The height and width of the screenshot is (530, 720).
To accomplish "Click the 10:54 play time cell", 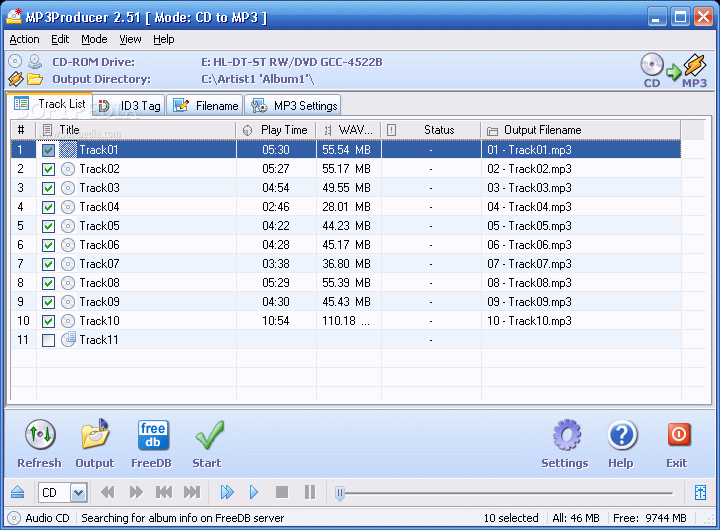I will click(x=276, y=321).
